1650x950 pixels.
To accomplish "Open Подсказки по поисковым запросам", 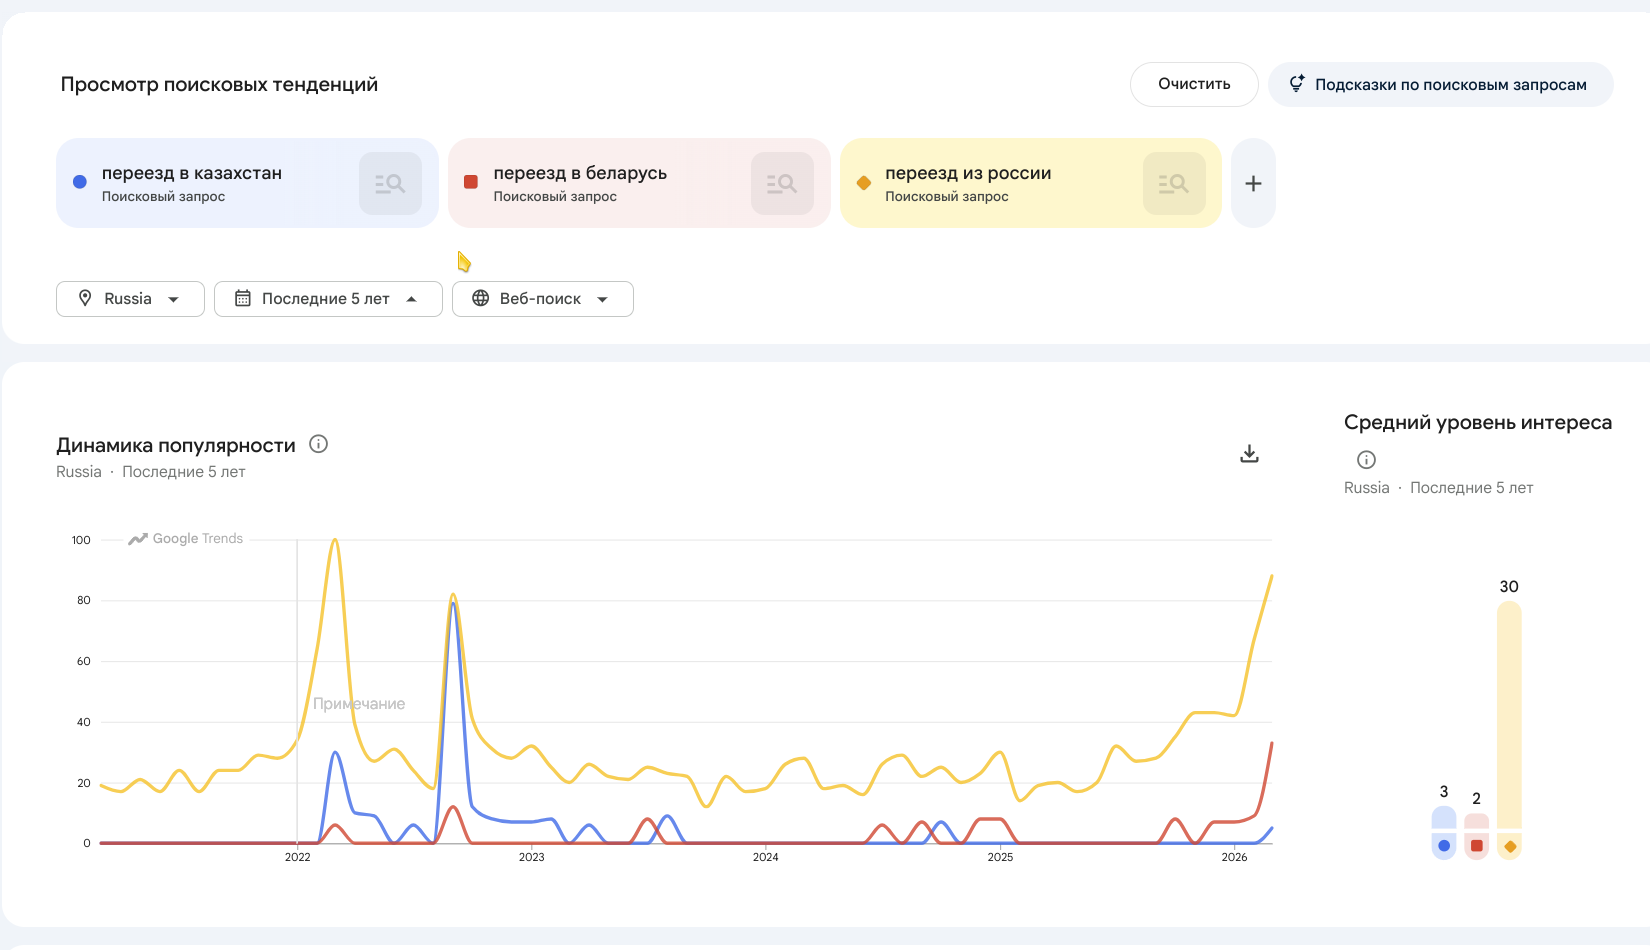I will (1440, 85).
